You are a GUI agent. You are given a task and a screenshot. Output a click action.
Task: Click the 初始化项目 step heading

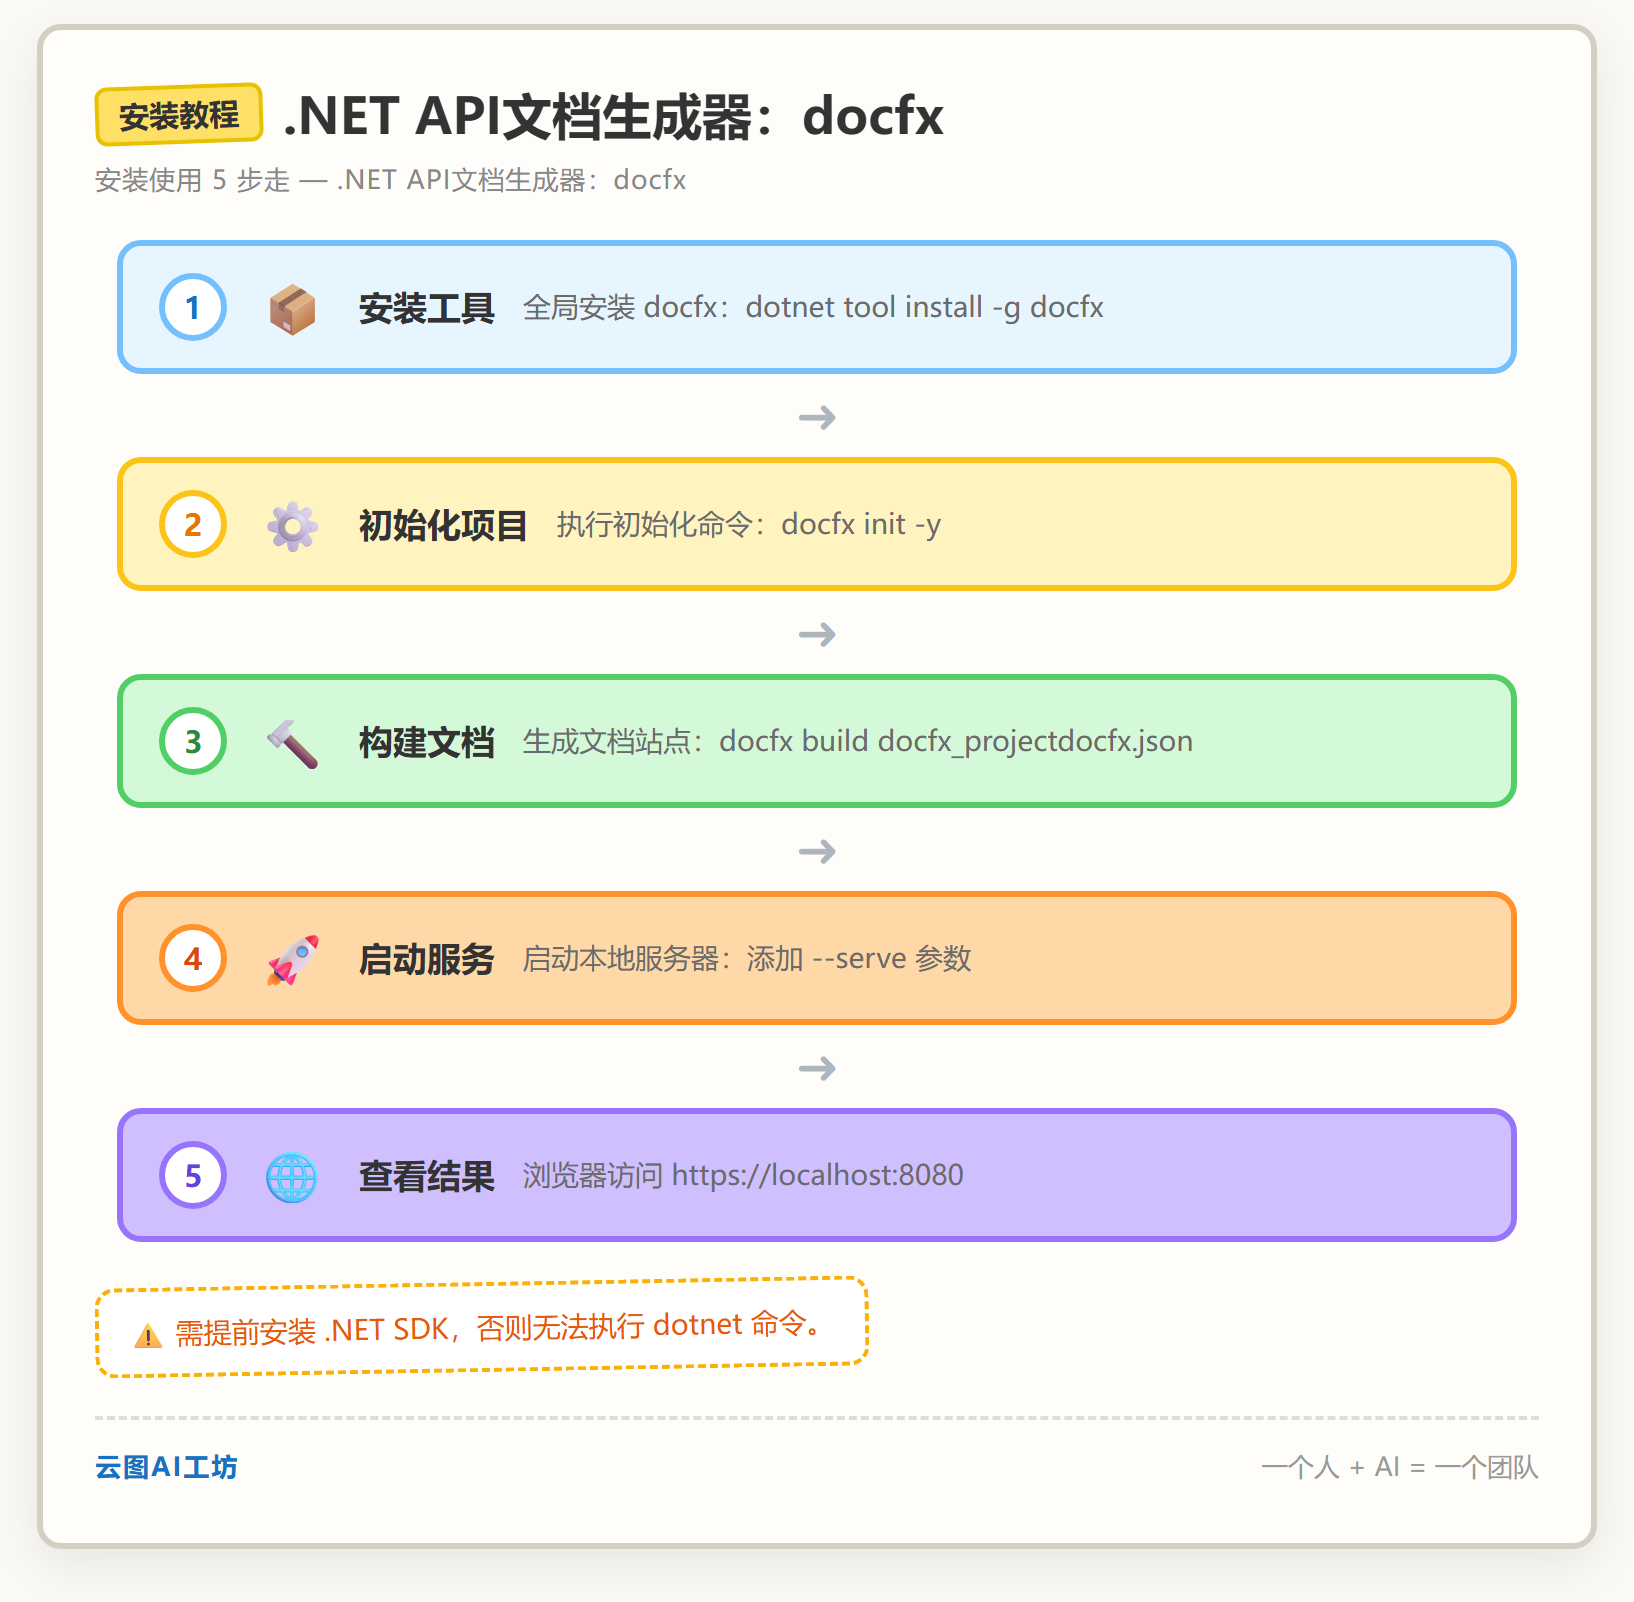pyautogui.click(x=443, y=525)
